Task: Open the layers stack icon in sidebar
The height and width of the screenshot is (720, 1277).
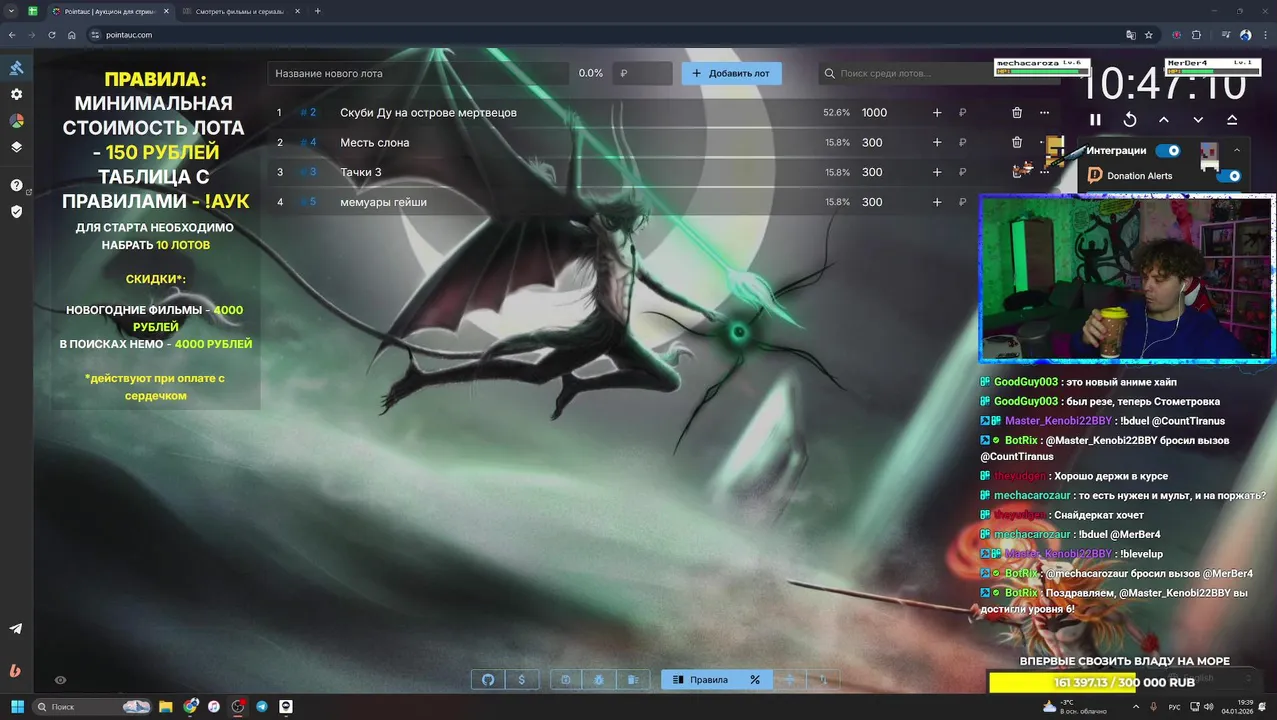Action: coord(16,146)
